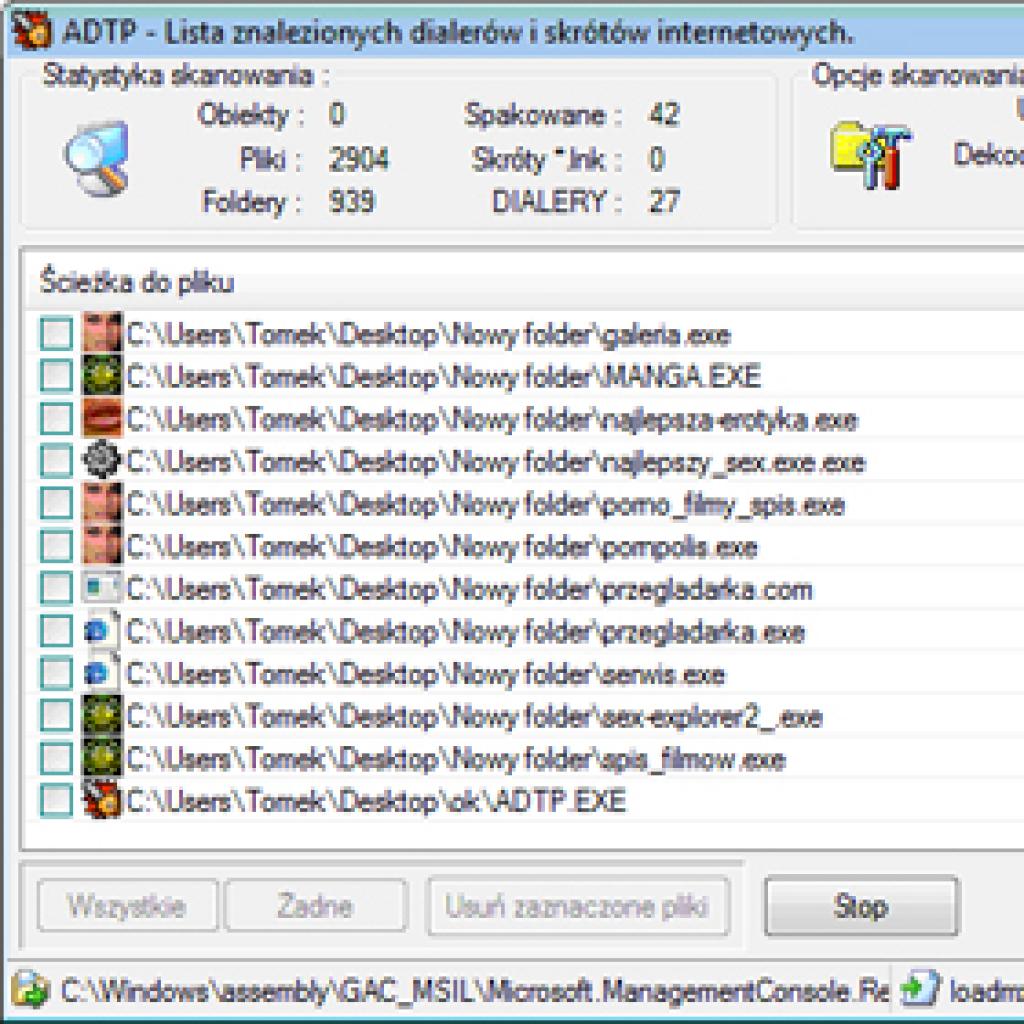
Task: Select the galeria.exe file path text
Action: (428, 335)
